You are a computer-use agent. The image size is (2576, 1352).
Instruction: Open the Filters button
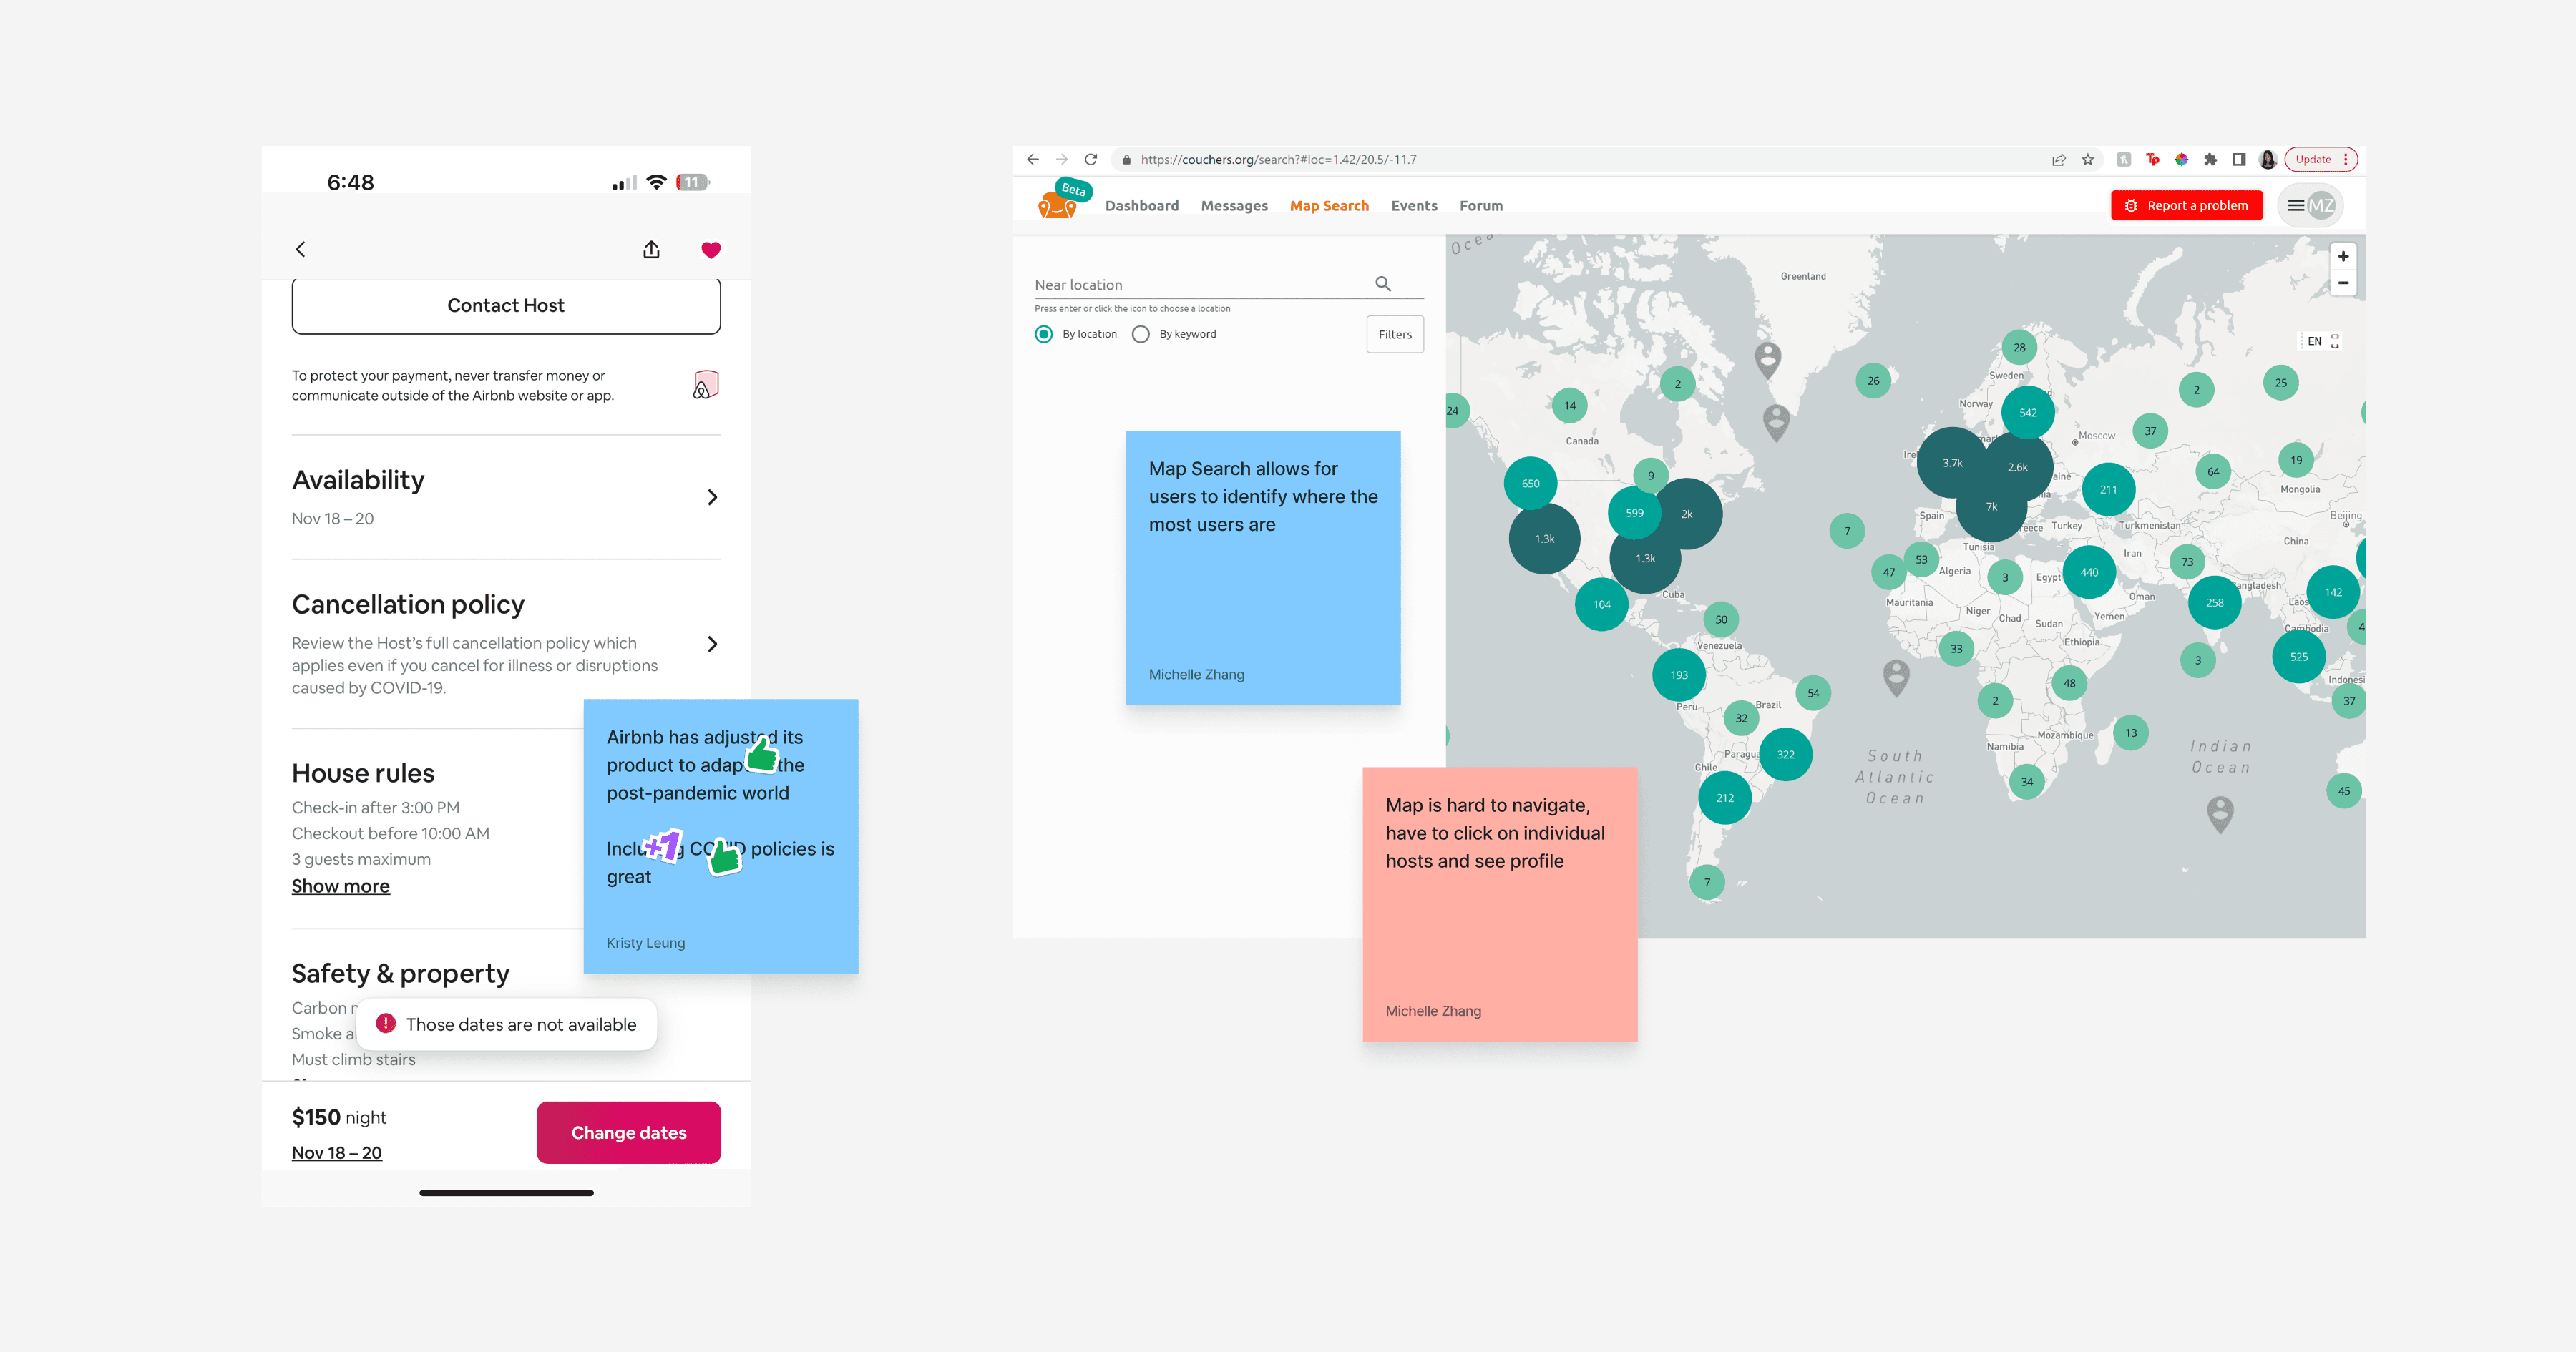click(x=1395, y=334)
